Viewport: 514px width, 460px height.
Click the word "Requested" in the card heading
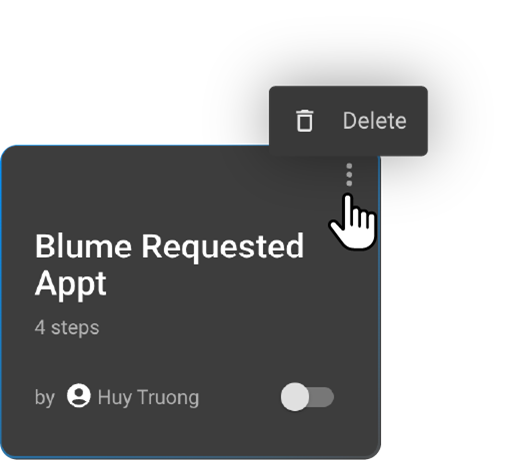[223, 247]
